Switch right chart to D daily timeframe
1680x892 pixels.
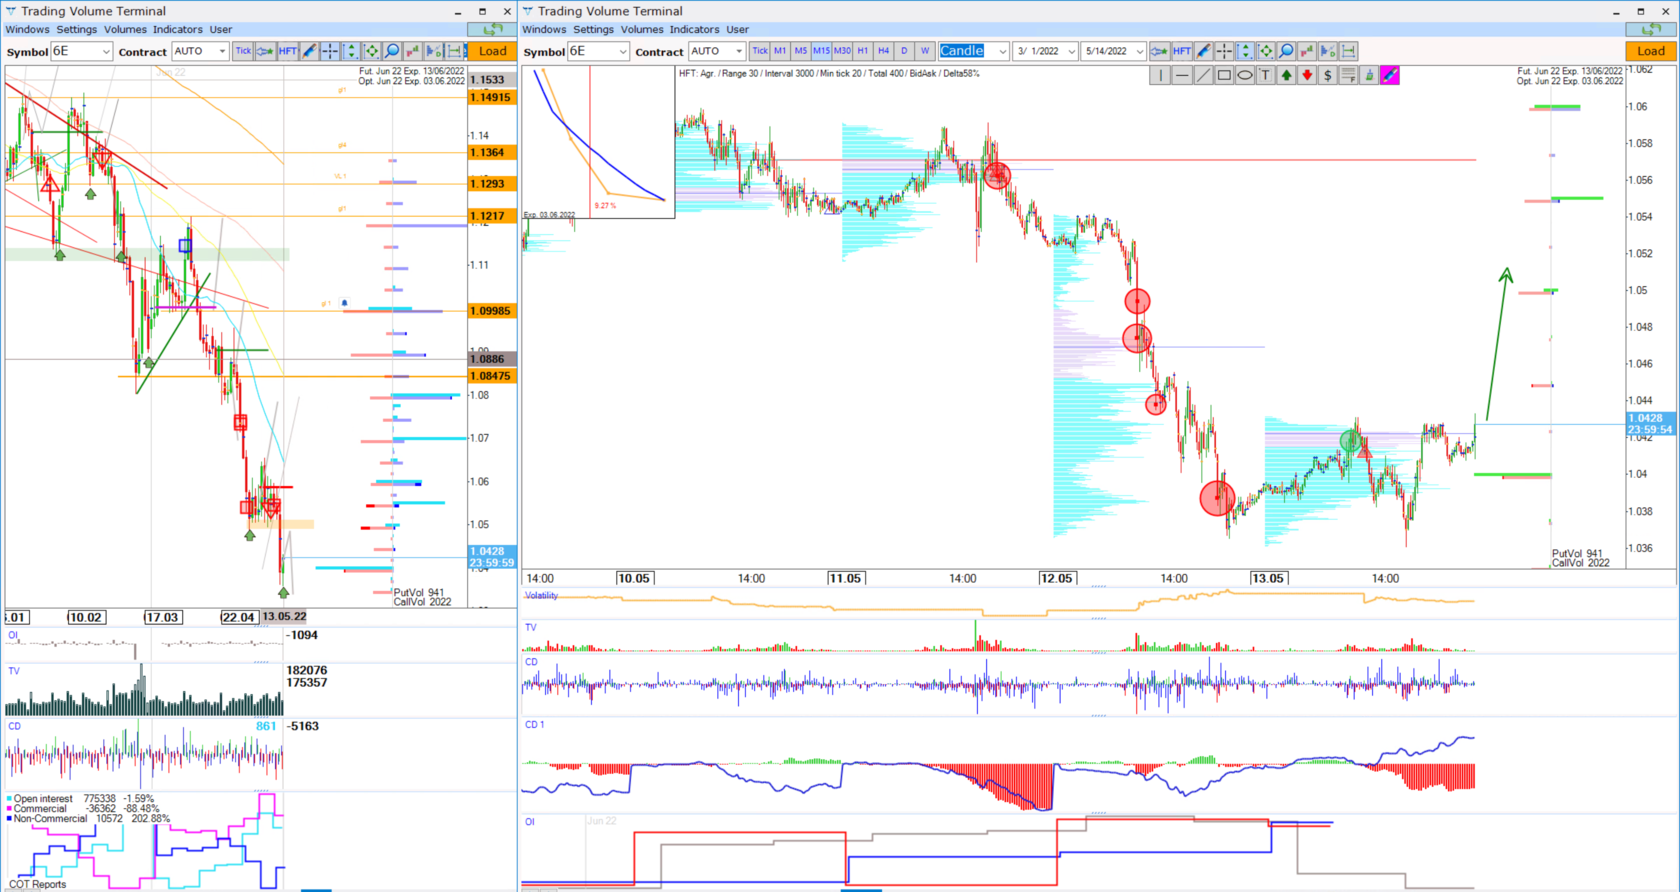pyautogui.click(x=904, y=51)
